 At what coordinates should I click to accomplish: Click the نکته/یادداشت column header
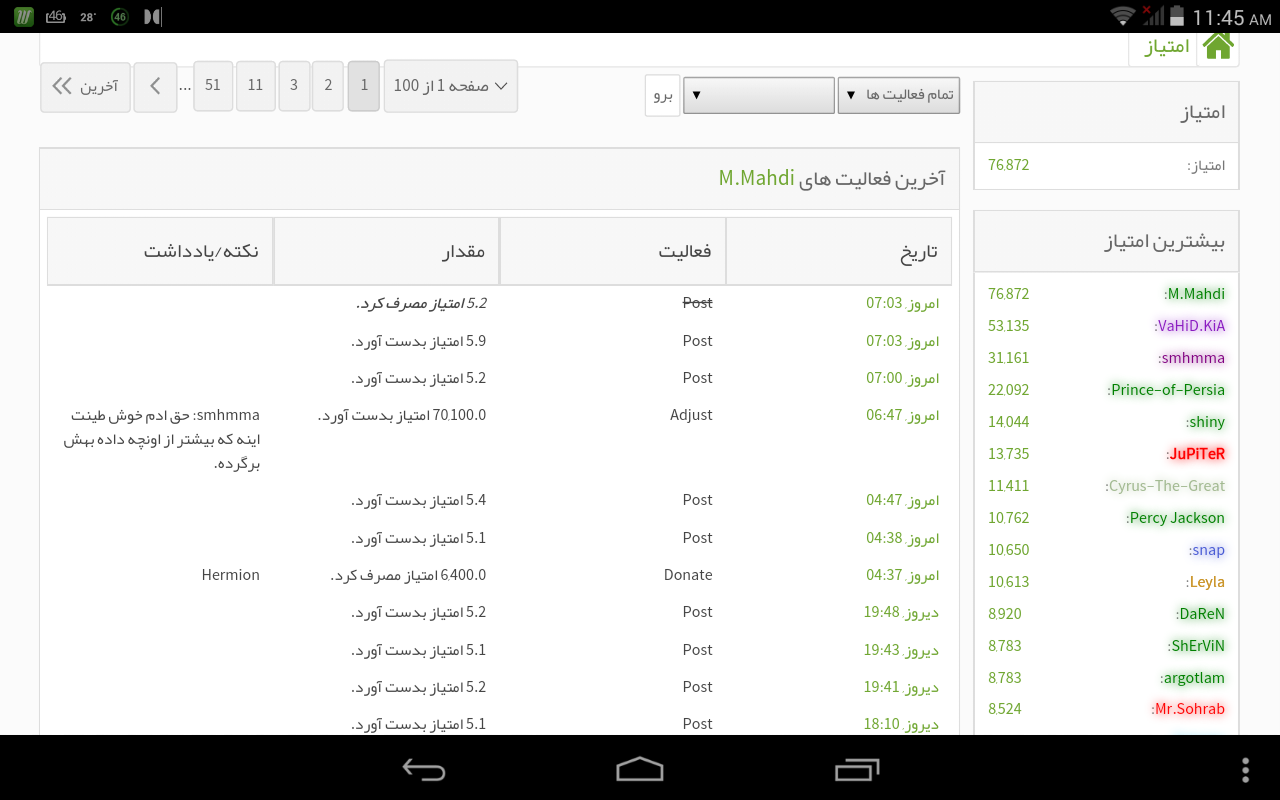click(160, 251)
